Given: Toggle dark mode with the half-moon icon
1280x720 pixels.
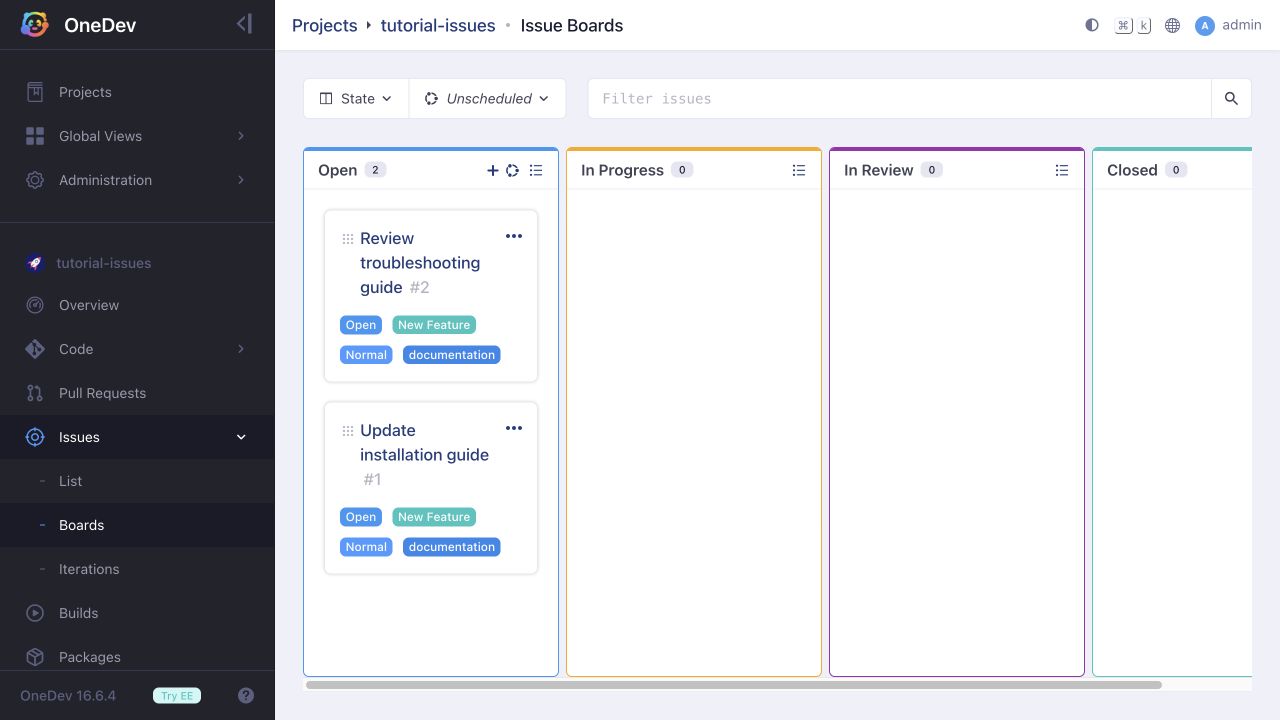Looking at the screenshot, I should (x=1092, y=25).
